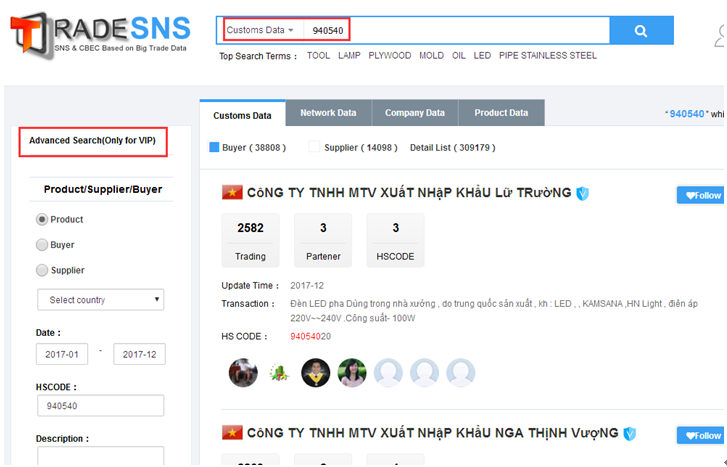Switch to the Network Data tab
Screen dimensions: 727x467
point(328,113)
